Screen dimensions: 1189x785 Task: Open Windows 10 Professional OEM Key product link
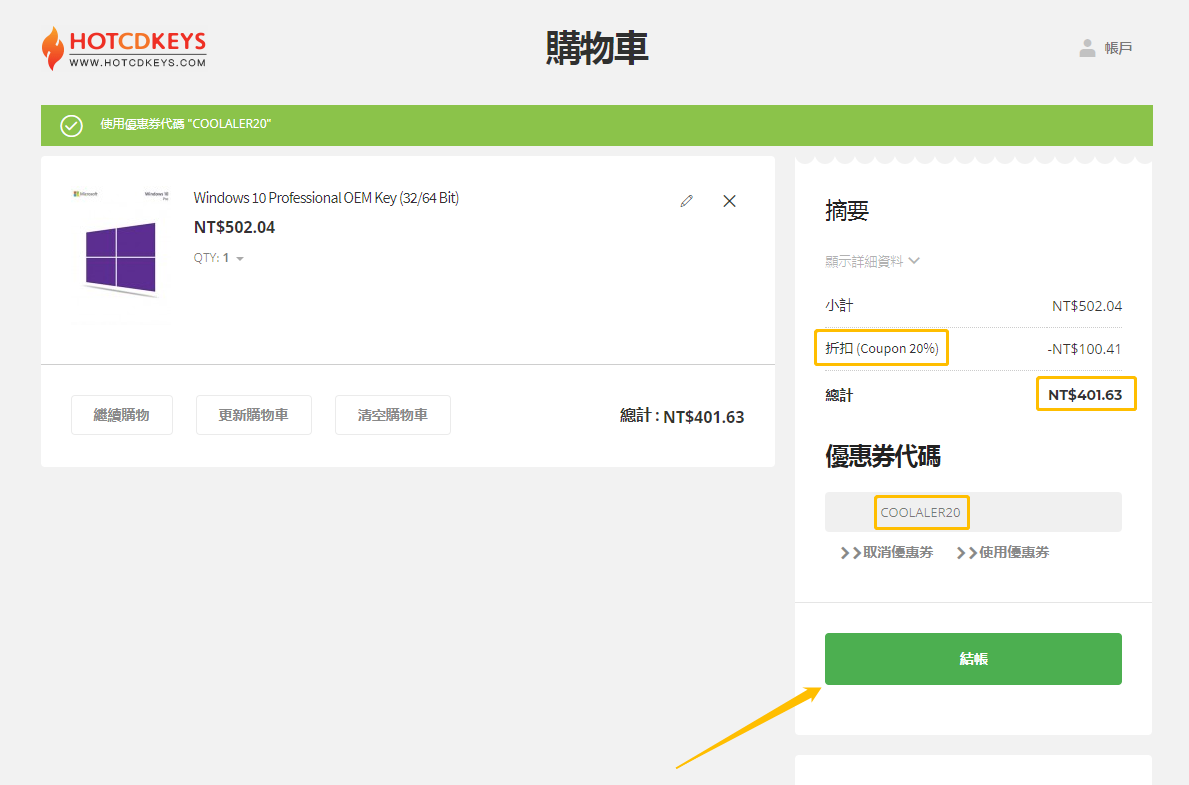(326, 198)
